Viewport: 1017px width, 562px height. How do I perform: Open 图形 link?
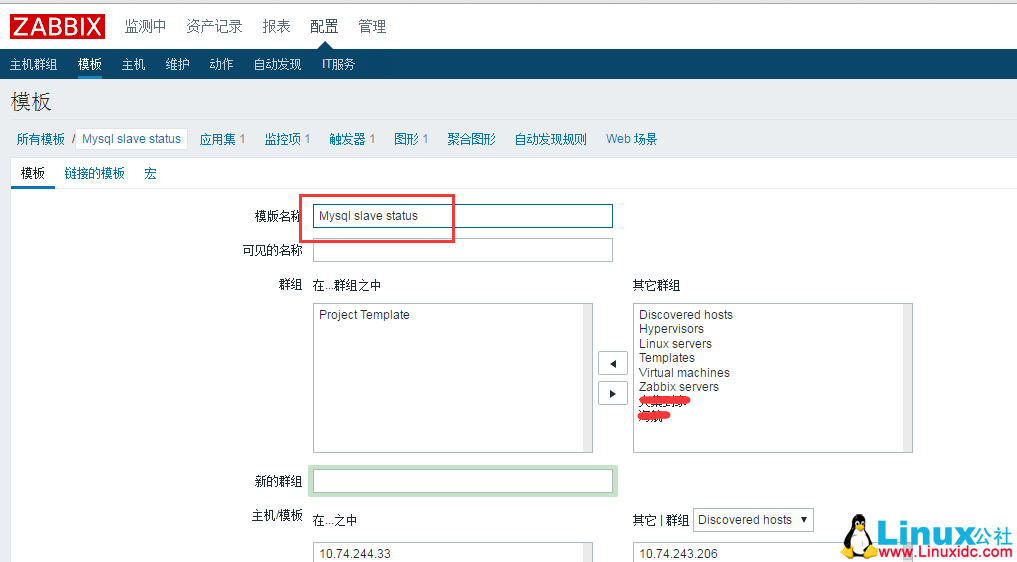coord(407,139)
